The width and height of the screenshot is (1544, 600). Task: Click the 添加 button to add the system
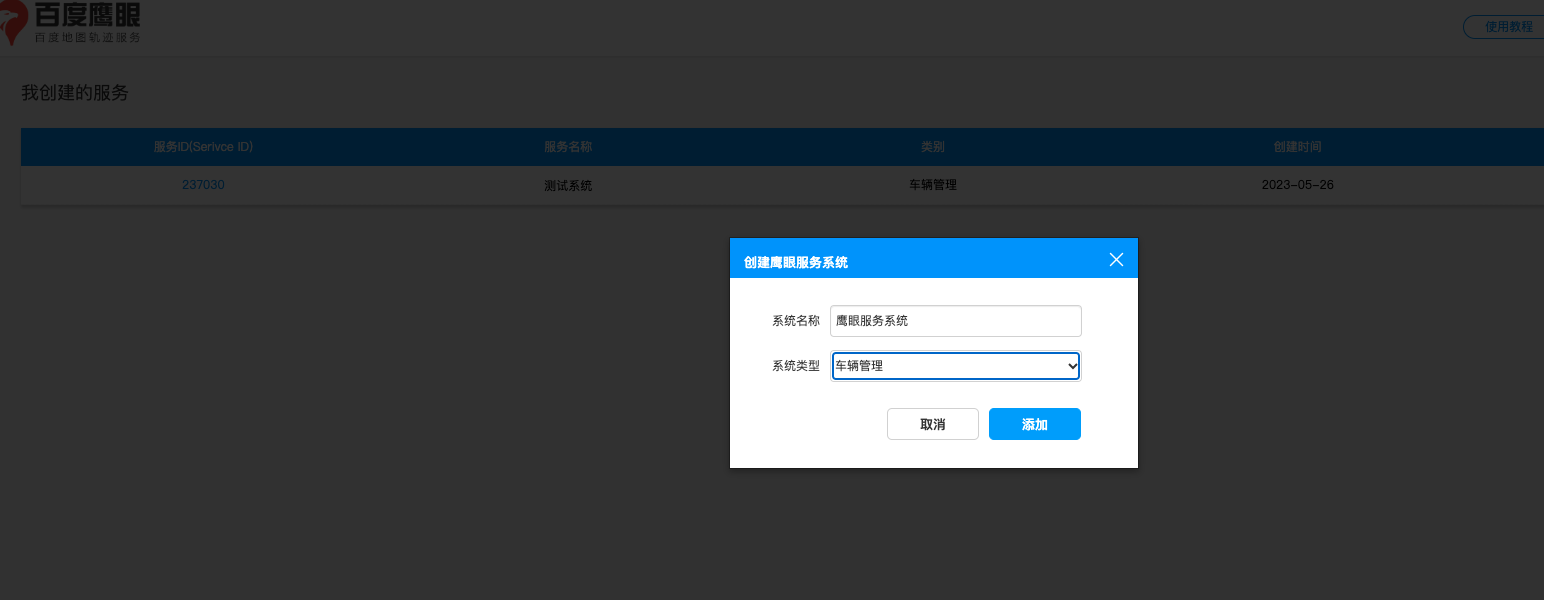pyautogui.click(x=1034, y=423)
